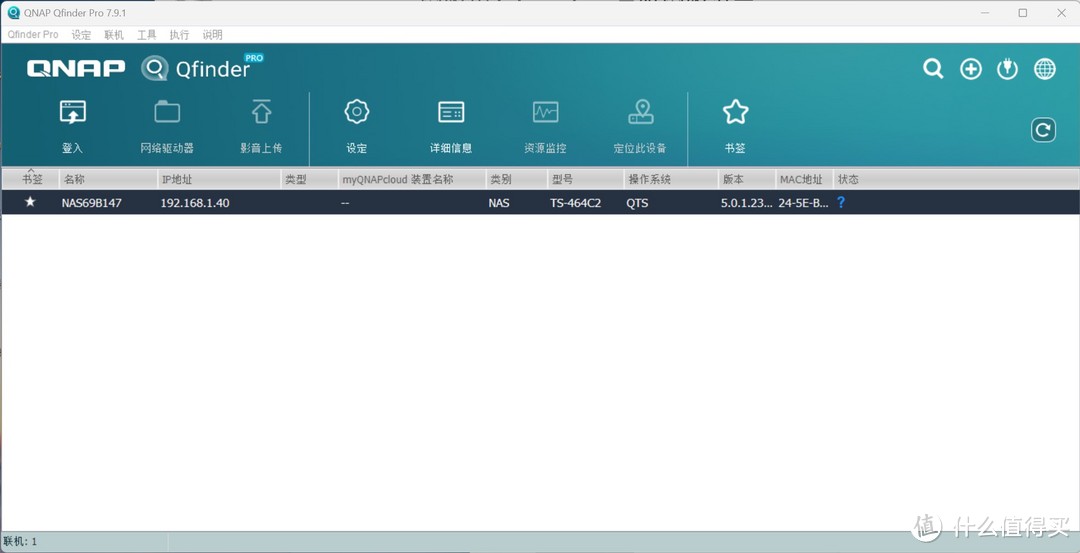Close the Qfinder Pro window
The image size is (1080, 553).
[1061, 12]
